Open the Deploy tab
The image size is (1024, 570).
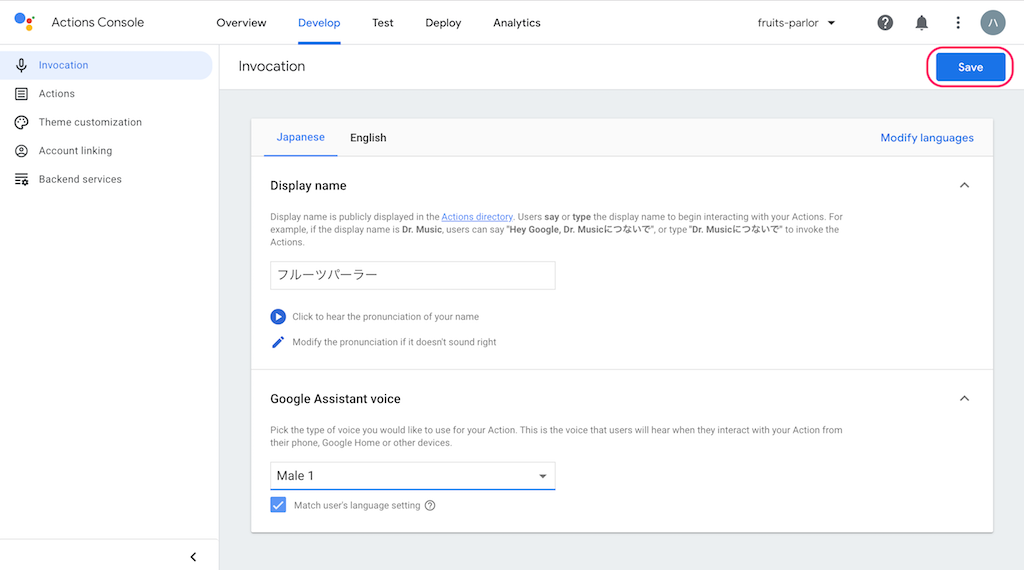coord(443,23)
